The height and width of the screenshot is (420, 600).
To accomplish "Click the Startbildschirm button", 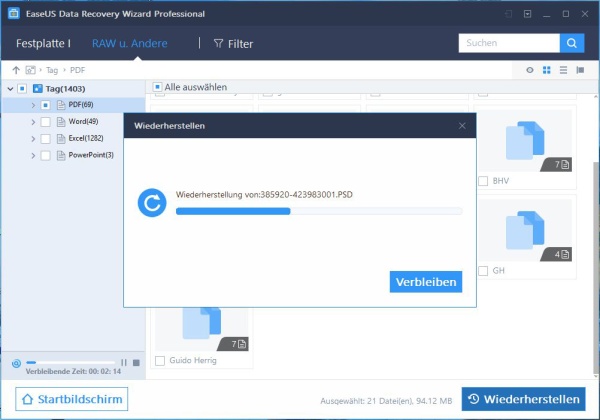I will pos(72,399).
